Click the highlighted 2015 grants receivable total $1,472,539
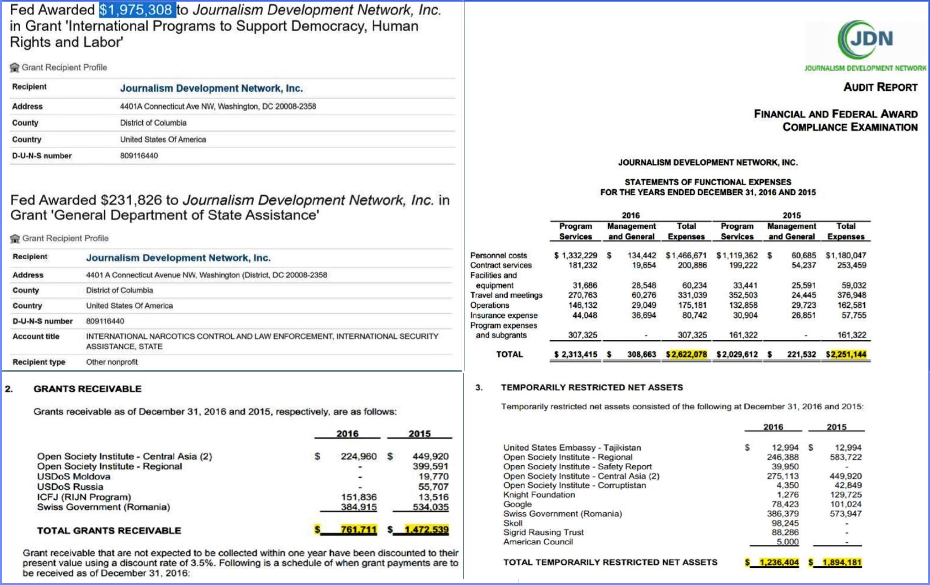This screenshot has width=930, height=585. tap(419, 530)
